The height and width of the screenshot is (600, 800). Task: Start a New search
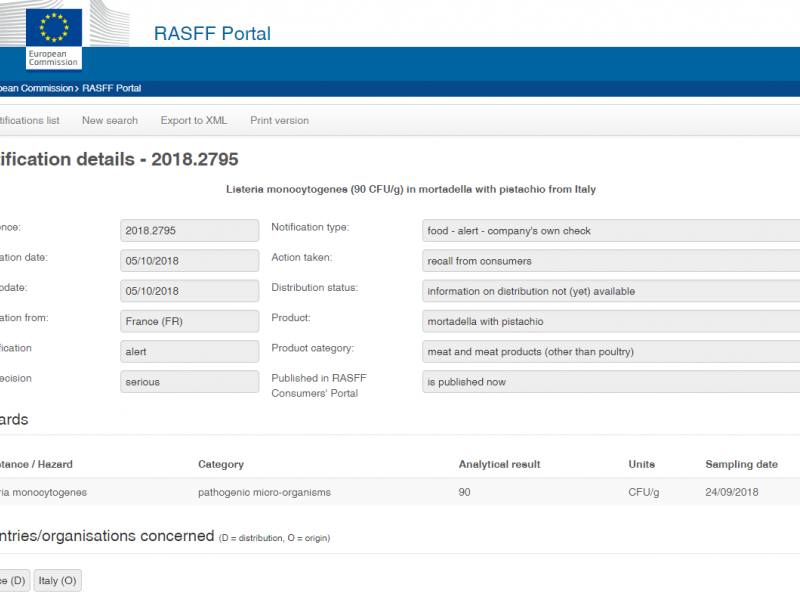point(110,120)
